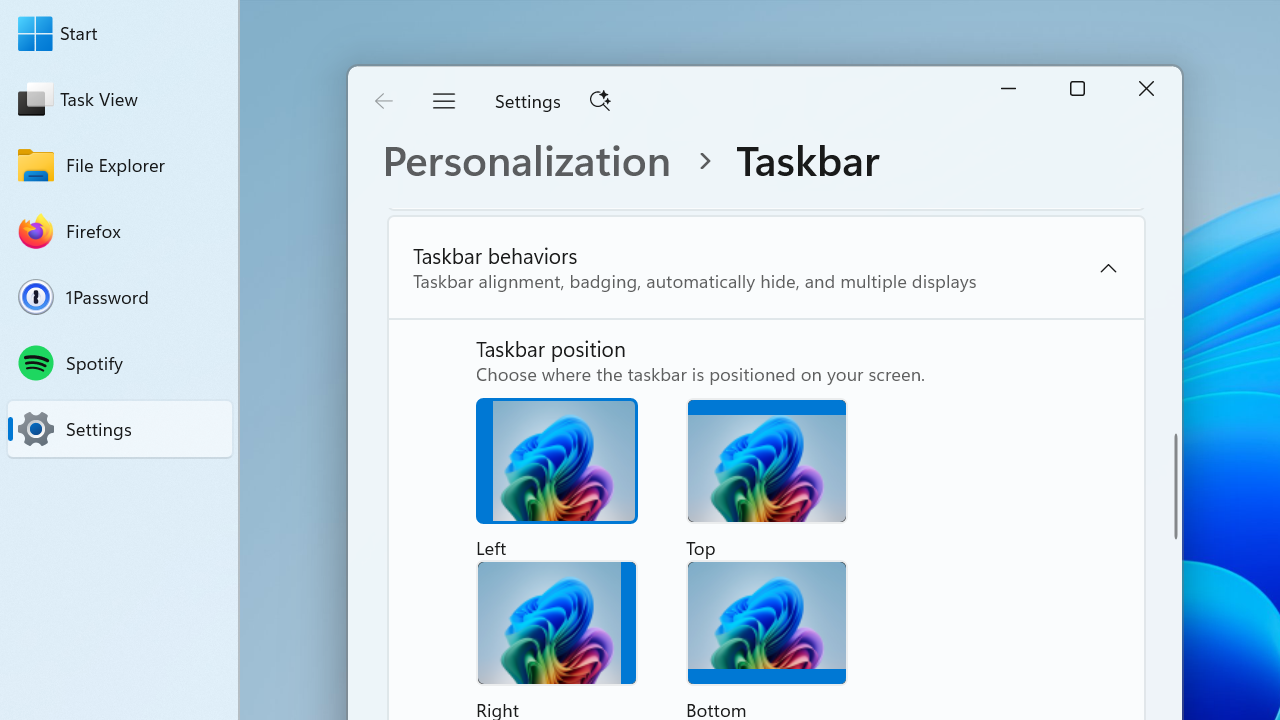This screenshot has height=720, width=1280.
Task: Select the Right taskbar position thumbnail
Action: [557, 623]
